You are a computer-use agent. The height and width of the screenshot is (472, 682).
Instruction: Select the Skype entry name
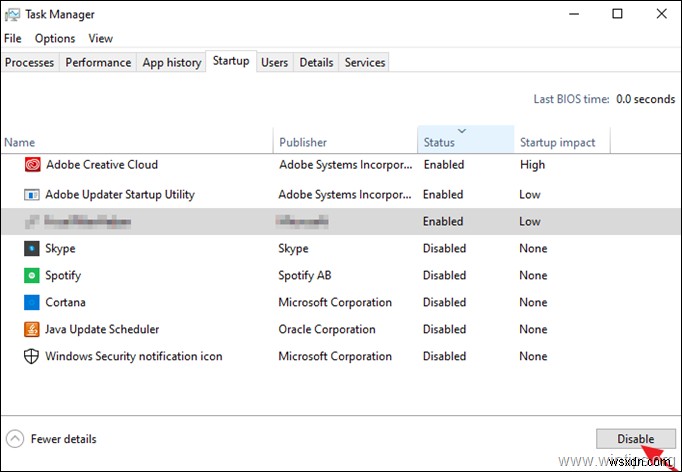pos(60,248)
